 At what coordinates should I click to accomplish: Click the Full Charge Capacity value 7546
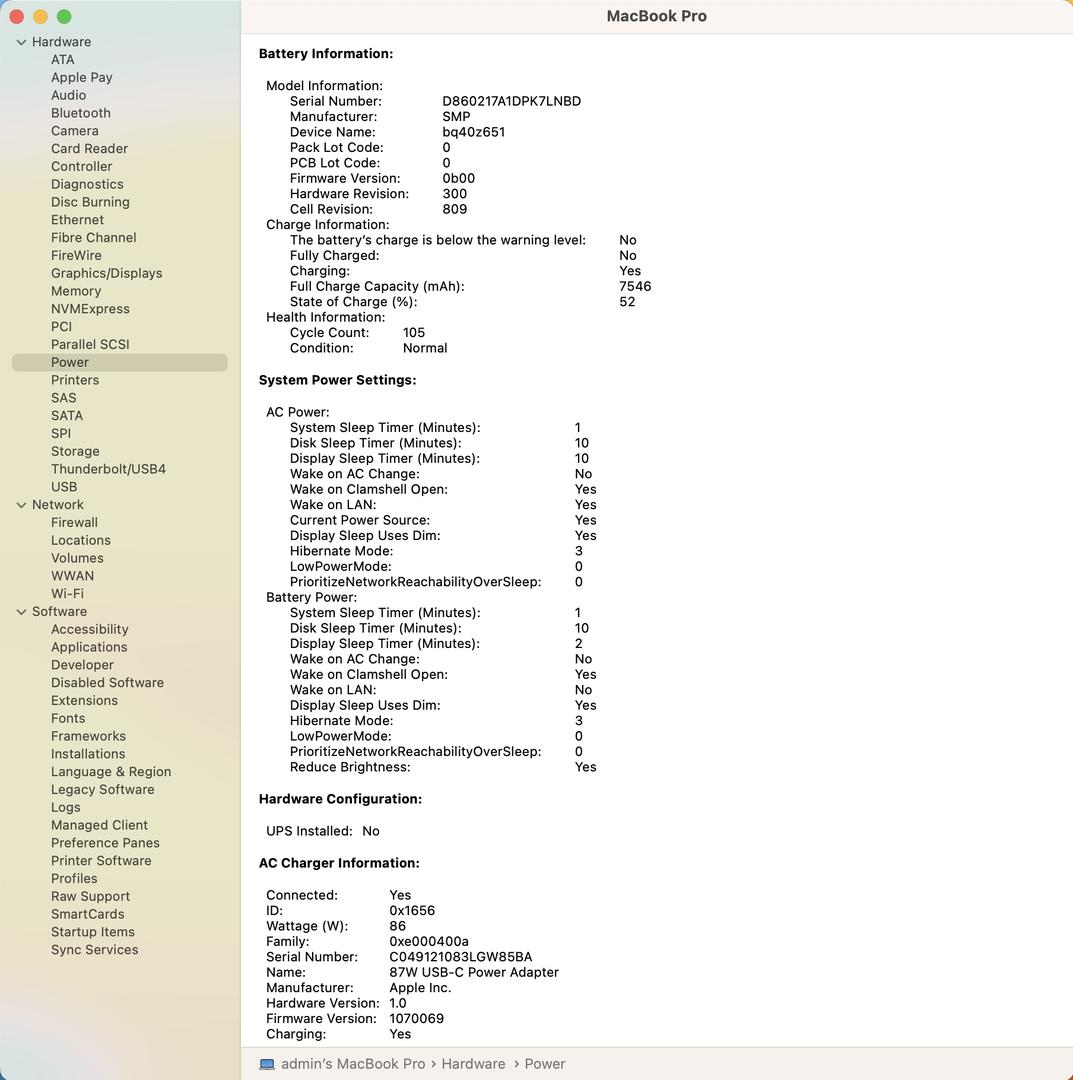[635, 287]
